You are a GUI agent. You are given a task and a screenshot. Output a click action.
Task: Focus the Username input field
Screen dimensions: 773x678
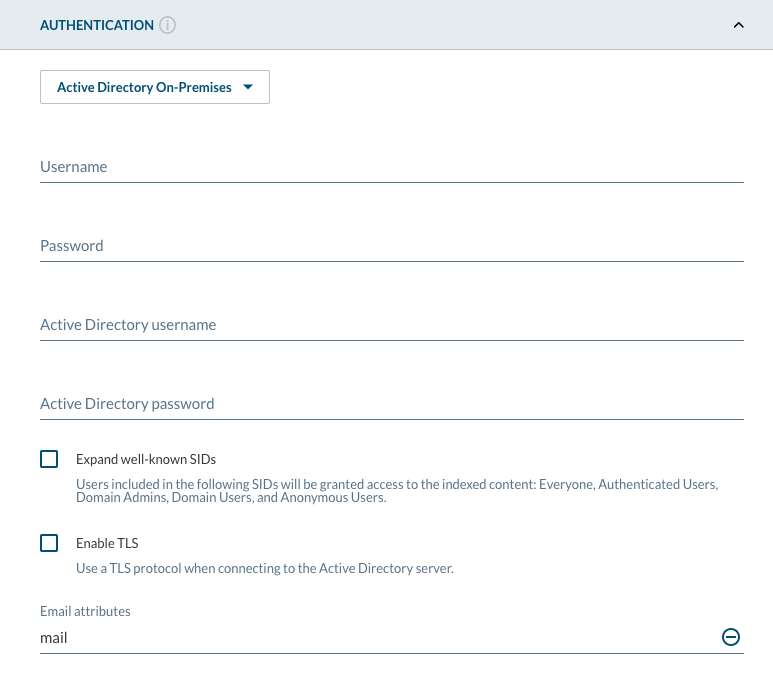(391, 167)
